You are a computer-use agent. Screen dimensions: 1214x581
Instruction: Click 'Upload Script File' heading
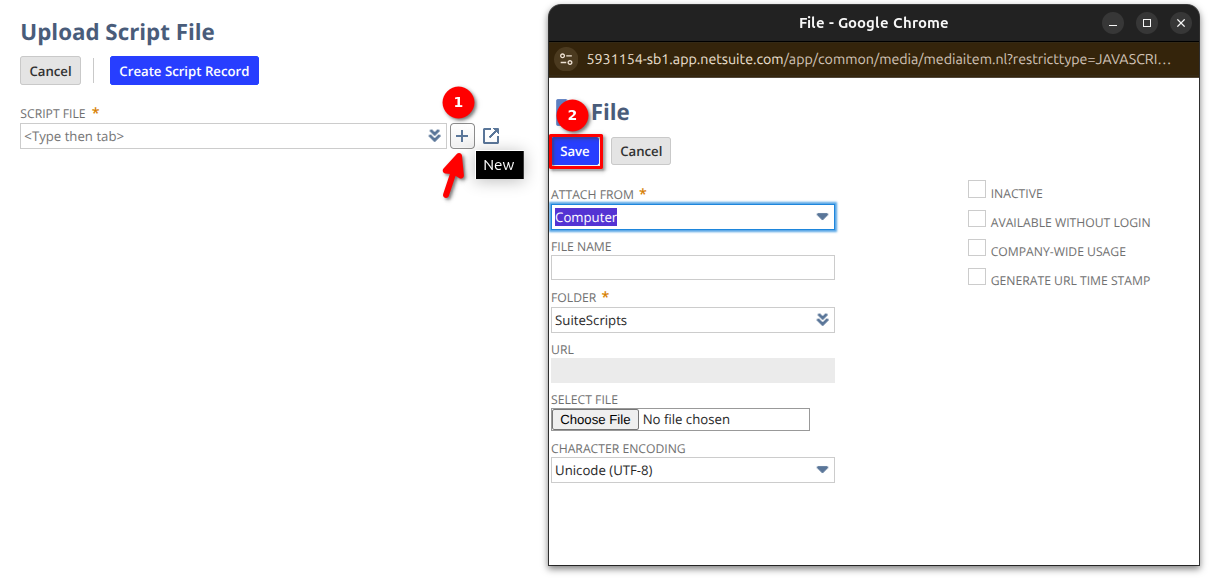coord(118,32)
